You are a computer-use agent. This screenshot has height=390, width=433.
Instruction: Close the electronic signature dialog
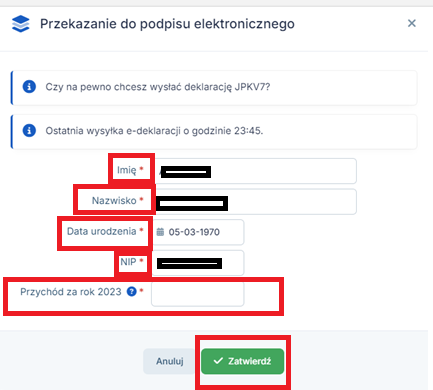(412, 23)
